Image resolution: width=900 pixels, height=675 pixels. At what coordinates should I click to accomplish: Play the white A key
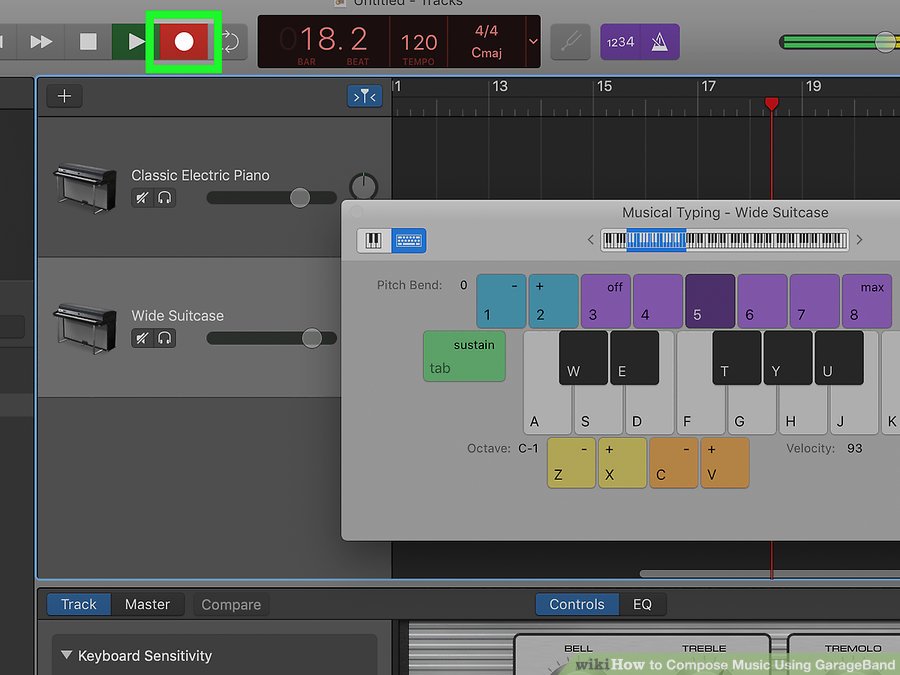(x=545, y=410)
